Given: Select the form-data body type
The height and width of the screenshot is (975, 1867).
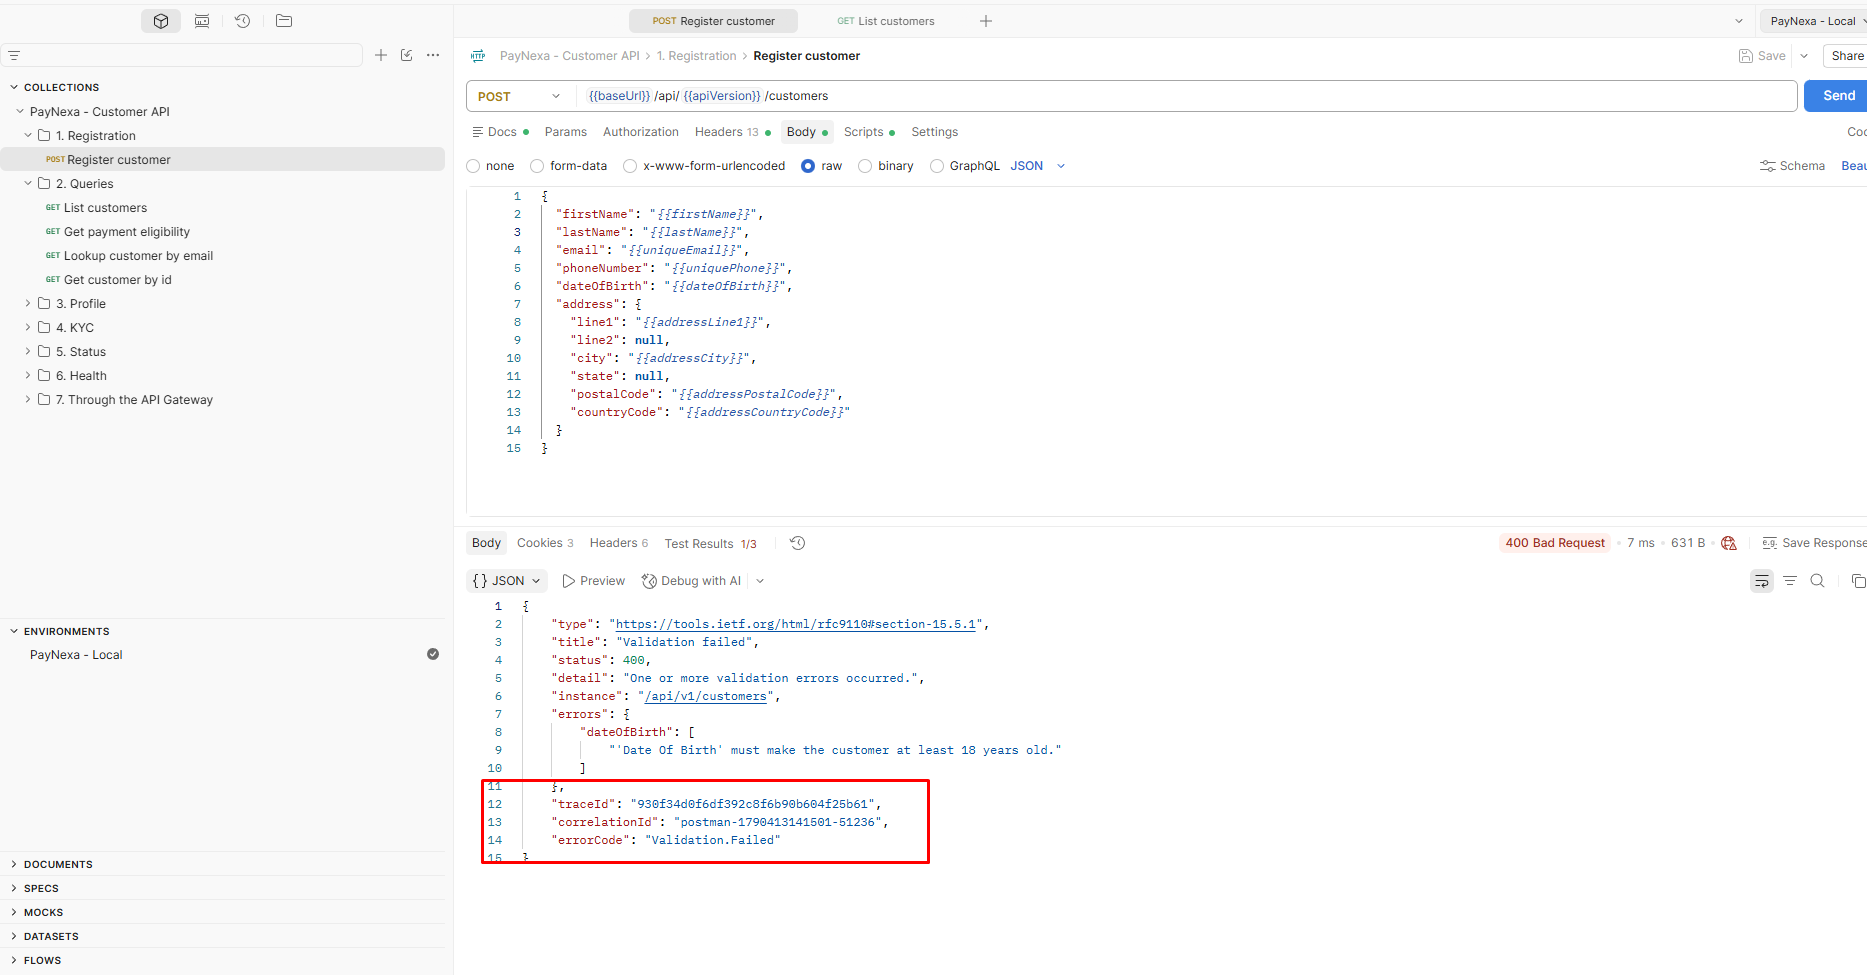Looking at the screenshot, I should (537, 166).
